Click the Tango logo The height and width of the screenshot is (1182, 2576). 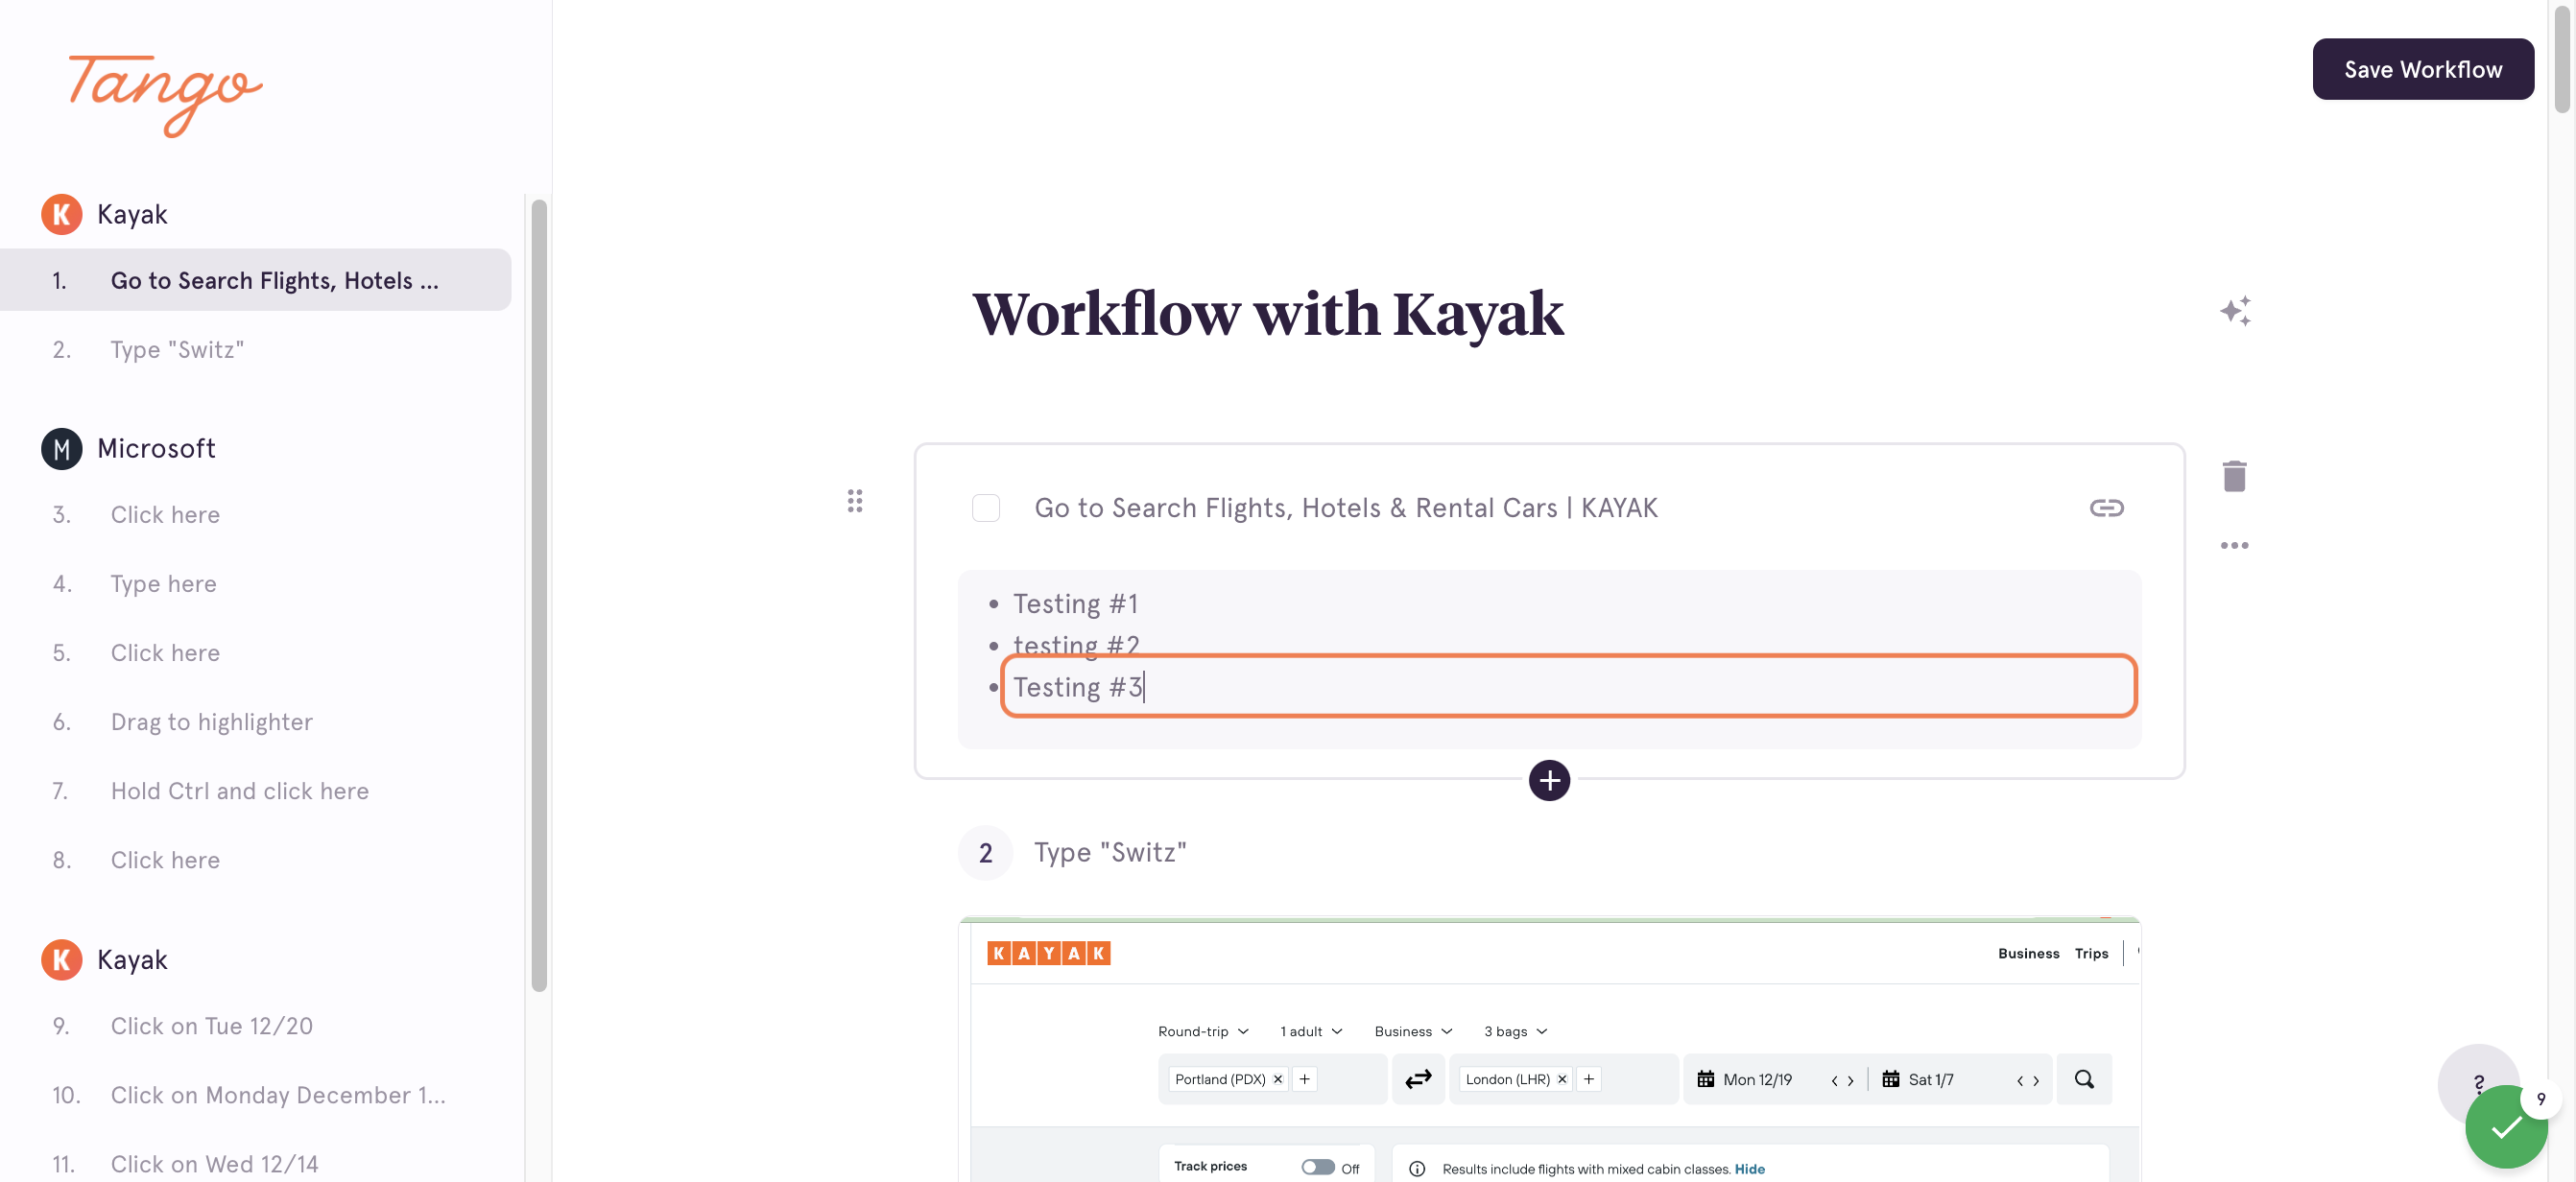165,95
